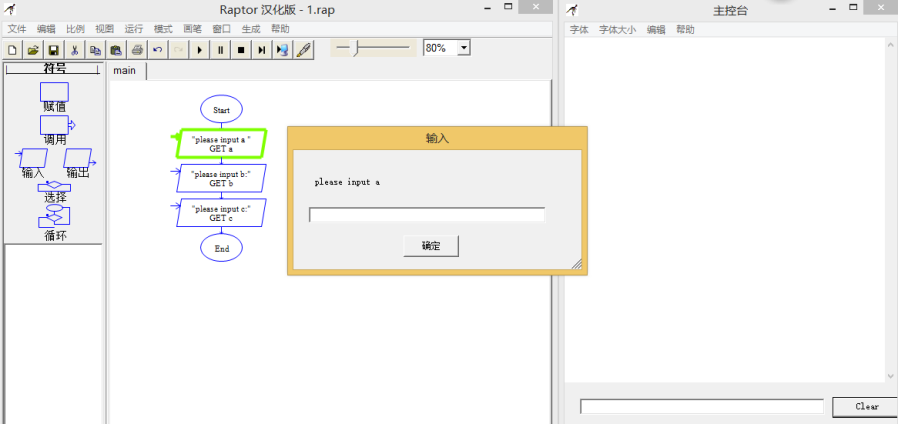
Task: Clear the master console output
Action: point(867,407)
